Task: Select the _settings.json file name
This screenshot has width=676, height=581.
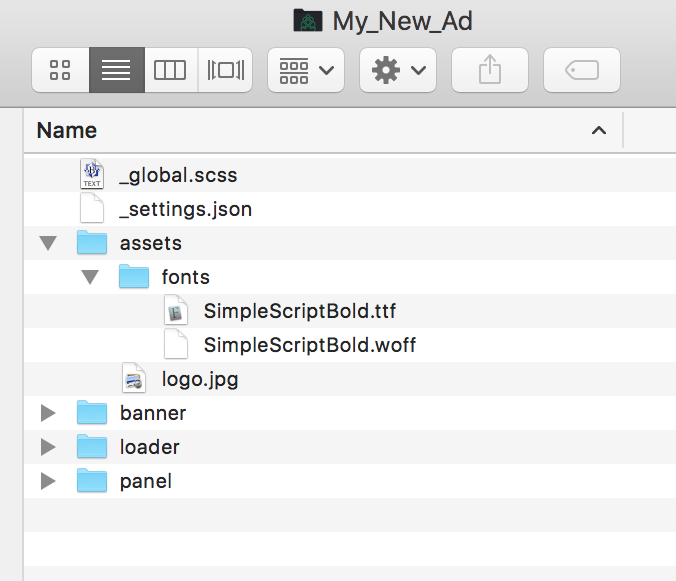Action: 186,209
